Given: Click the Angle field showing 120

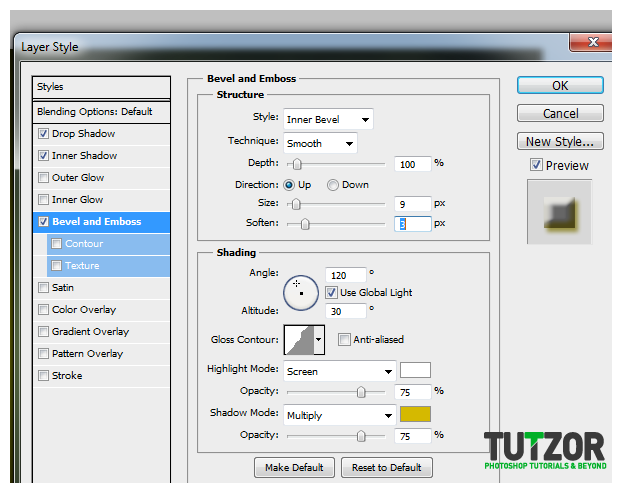Looking at the screenshot, I should coord(346,275).
